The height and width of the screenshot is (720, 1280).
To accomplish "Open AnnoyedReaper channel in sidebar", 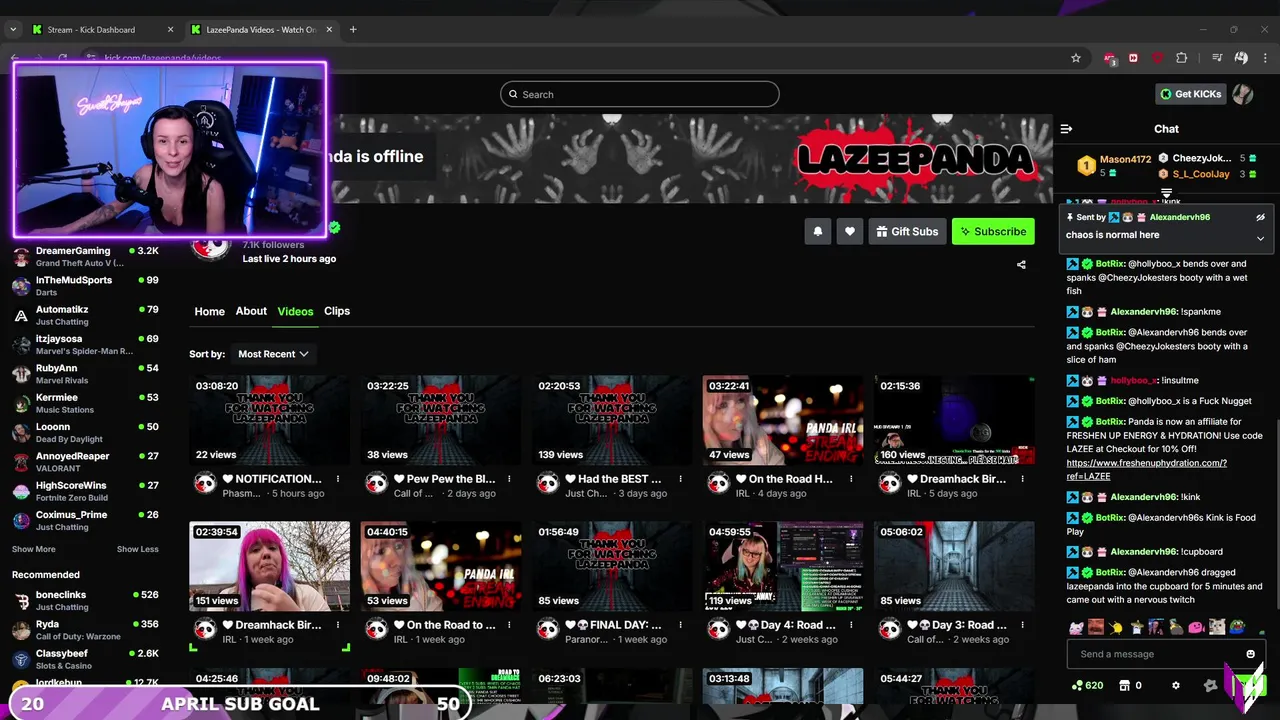I will pos(85,462).
